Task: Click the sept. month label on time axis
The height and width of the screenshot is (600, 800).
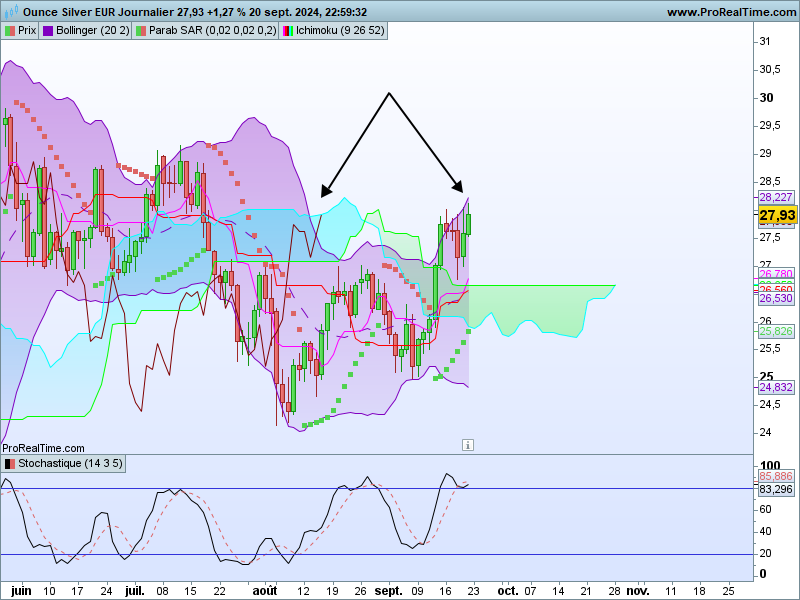Action: click(x=388, y=591)
